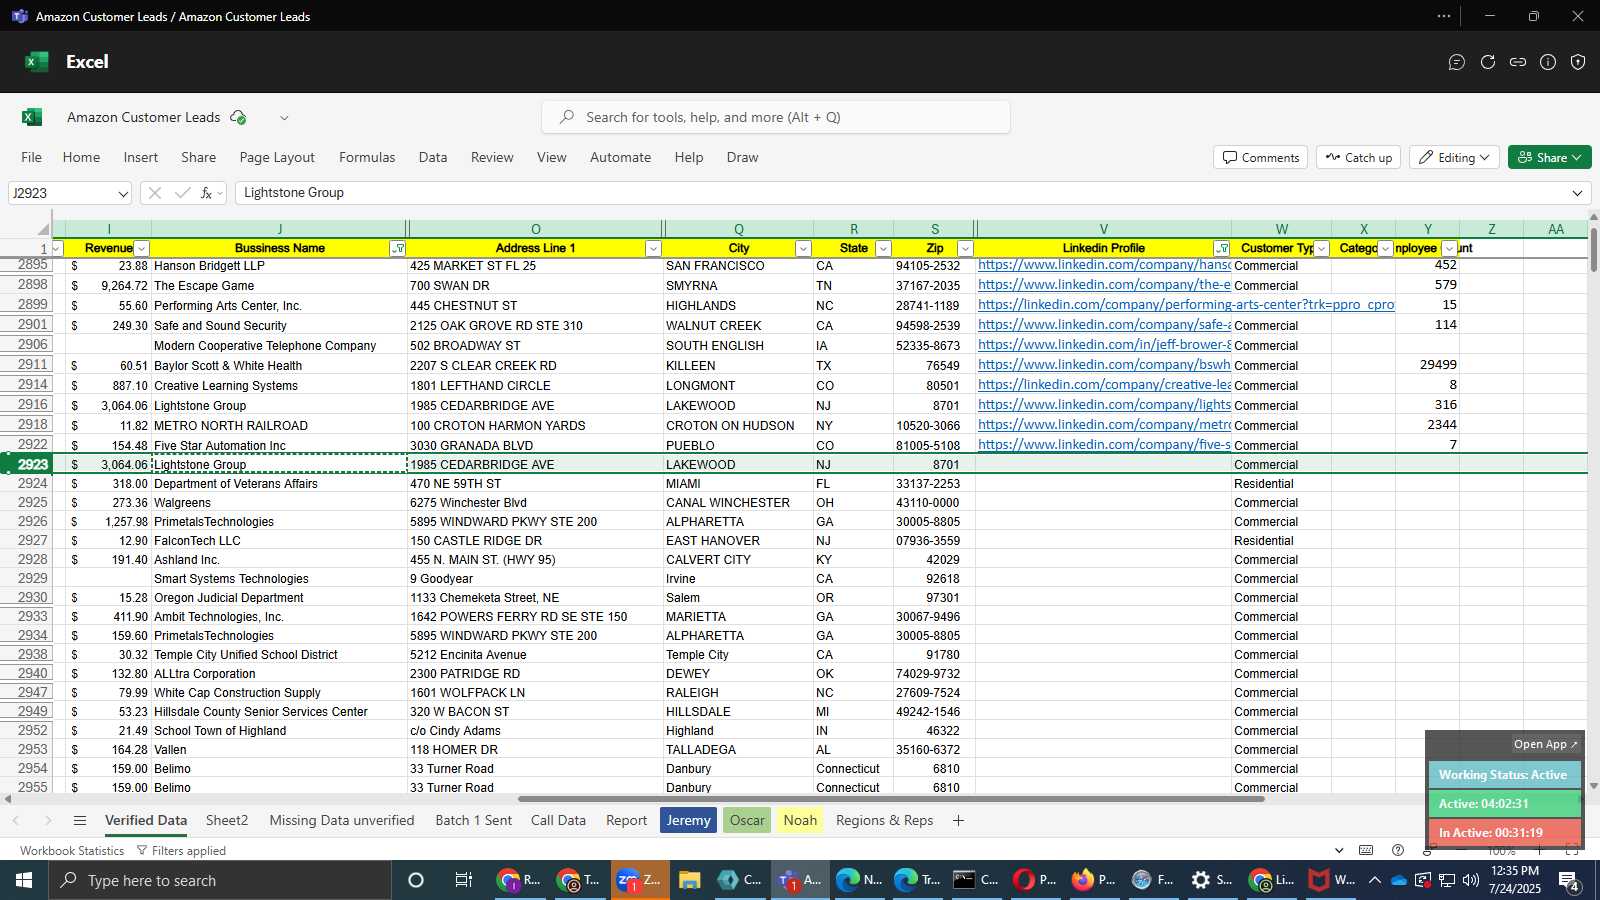Click the green Share button
The width and height of the screenshot is (1600, 900).
pyautogui.click(x=1549, y=157)
